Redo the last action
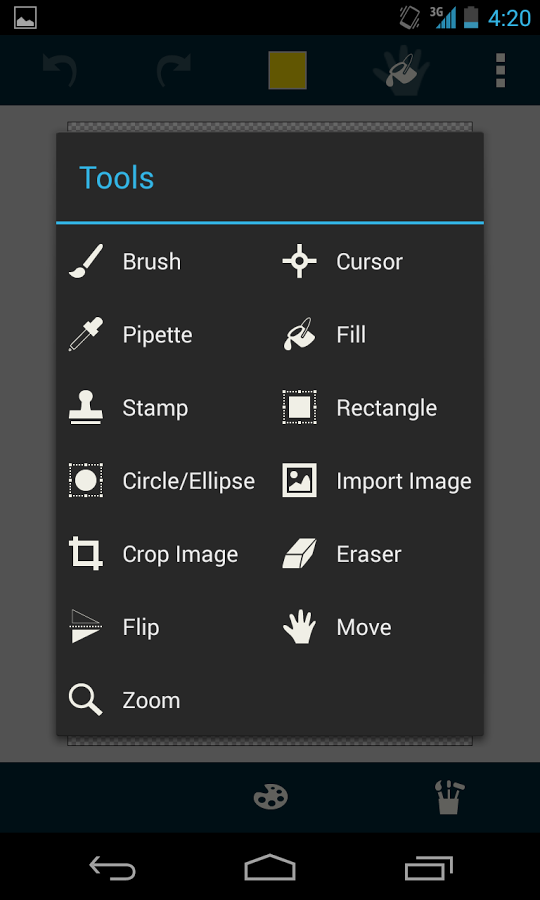This screenshot has height=900, width=540. pos(174,70)
